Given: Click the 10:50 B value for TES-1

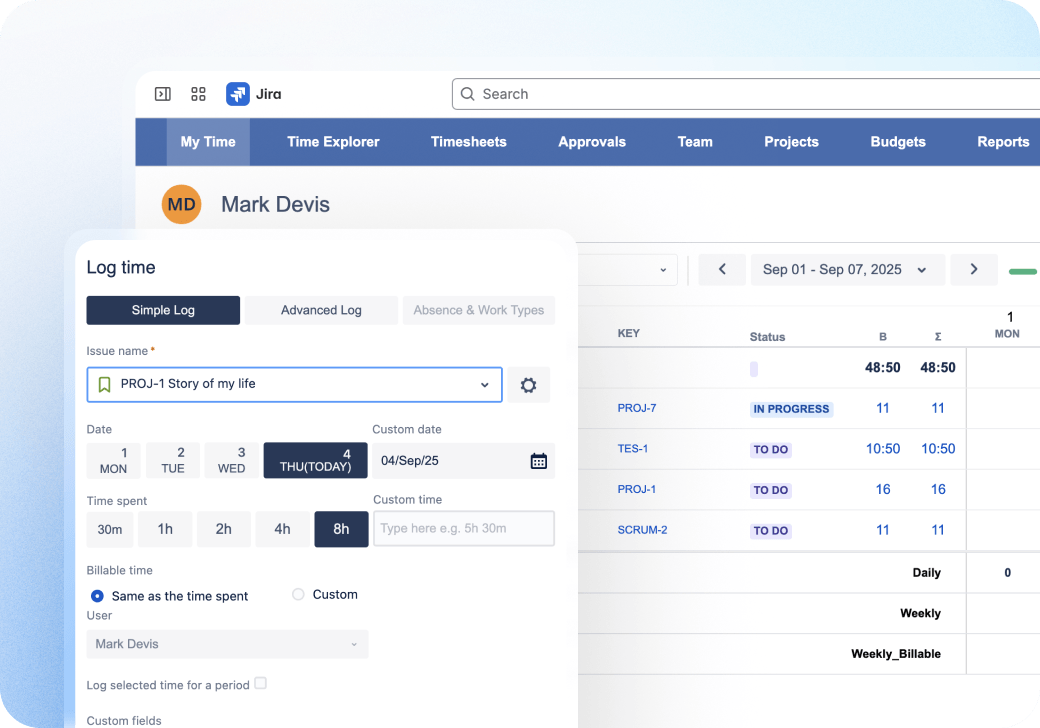Looking at the screenshot, I should point(883,449).
